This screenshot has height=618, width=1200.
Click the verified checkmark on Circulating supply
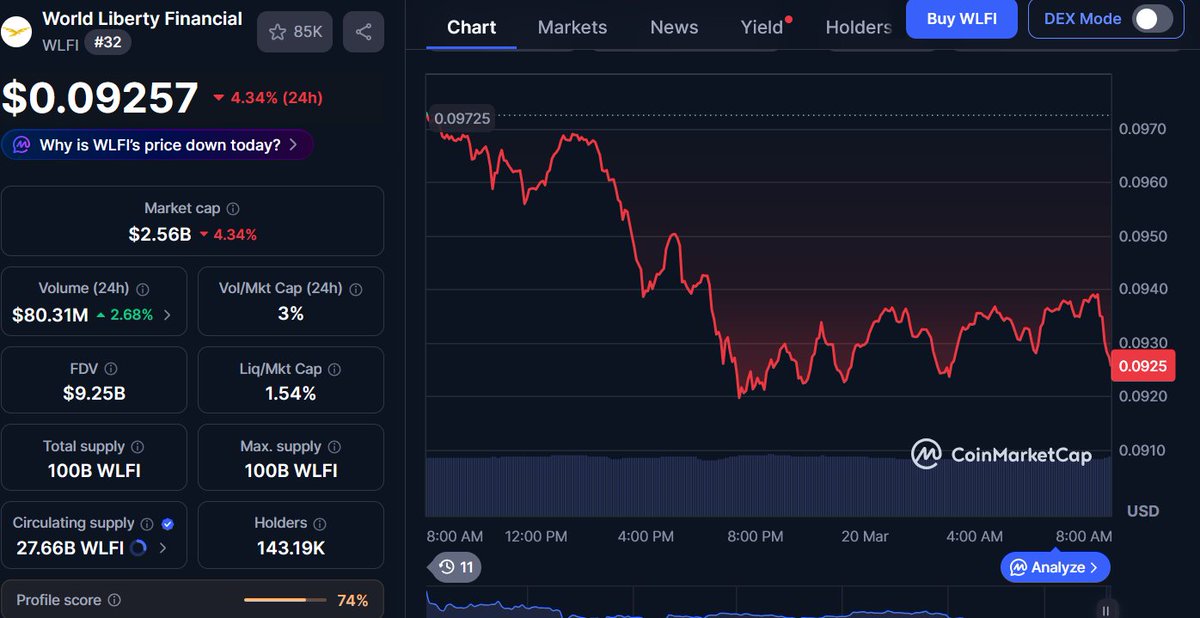click(166, 522)
